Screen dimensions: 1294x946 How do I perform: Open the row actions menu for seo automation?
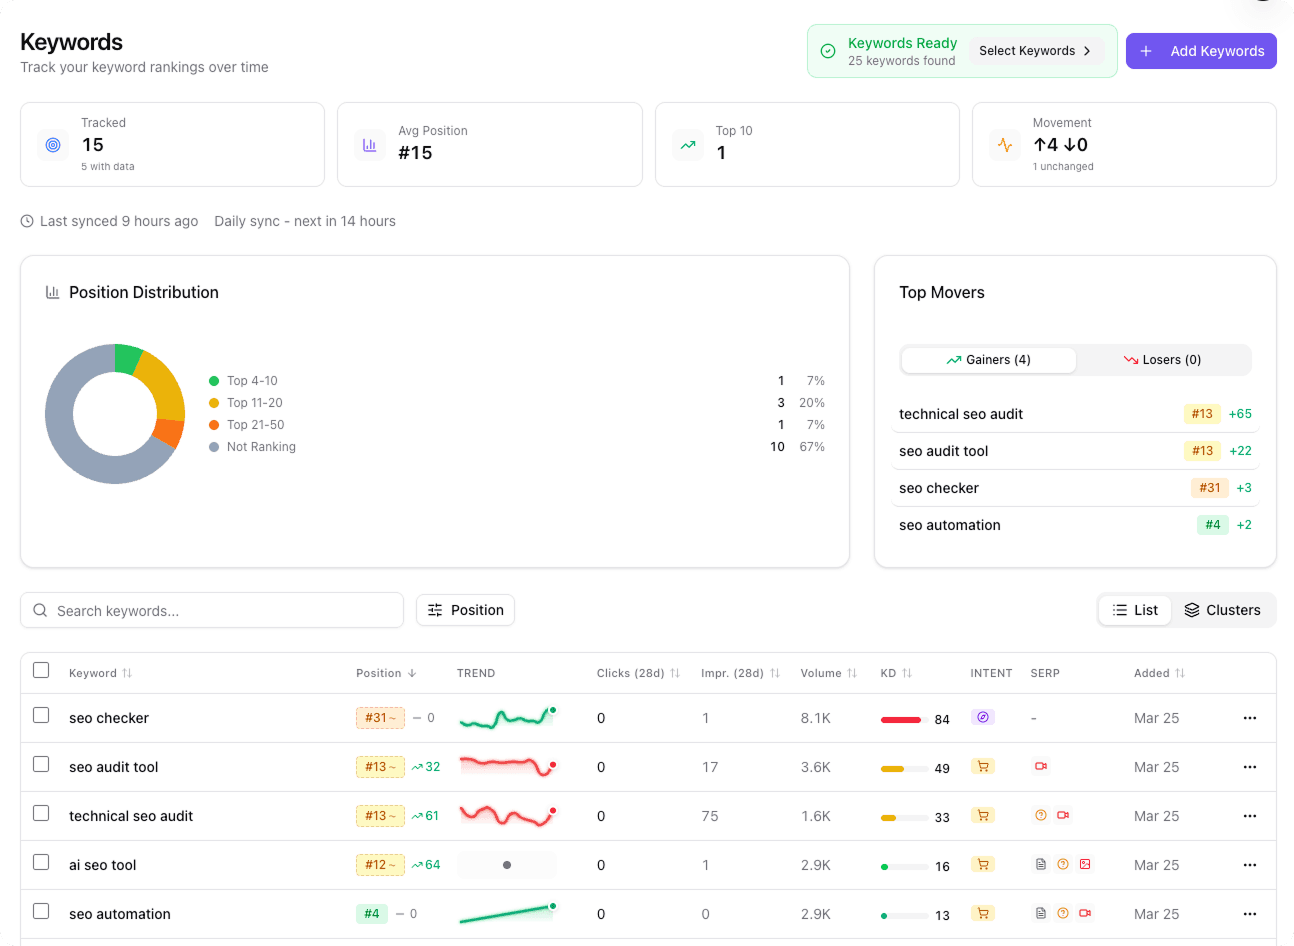click(1249, 913)
